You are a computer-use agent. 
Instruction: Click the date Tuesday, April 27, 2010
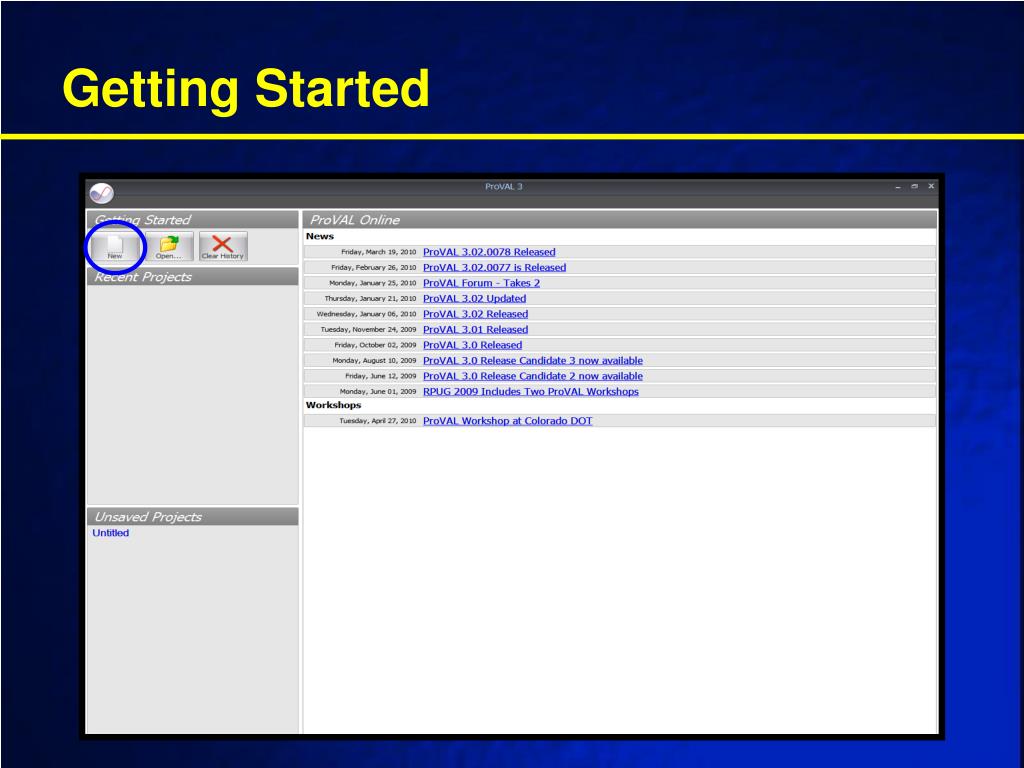click(x=377, y=421)
